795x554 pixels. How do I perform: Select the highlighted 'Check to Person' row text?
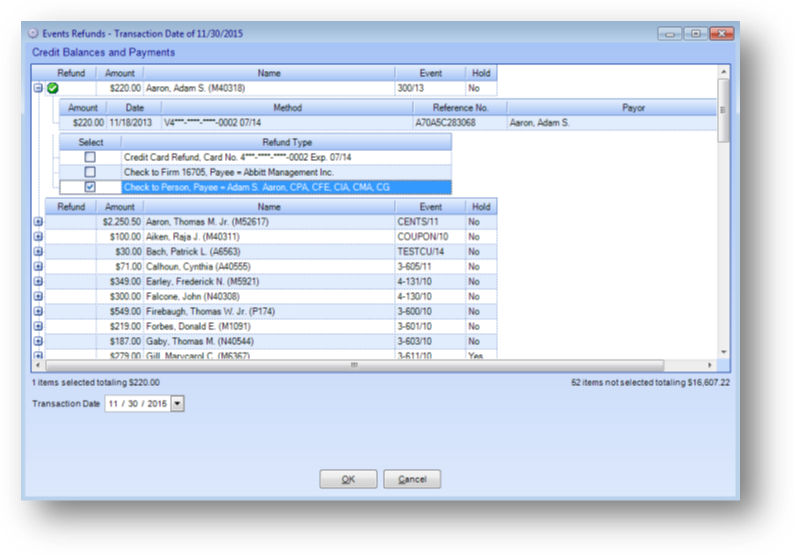[257, 187]
